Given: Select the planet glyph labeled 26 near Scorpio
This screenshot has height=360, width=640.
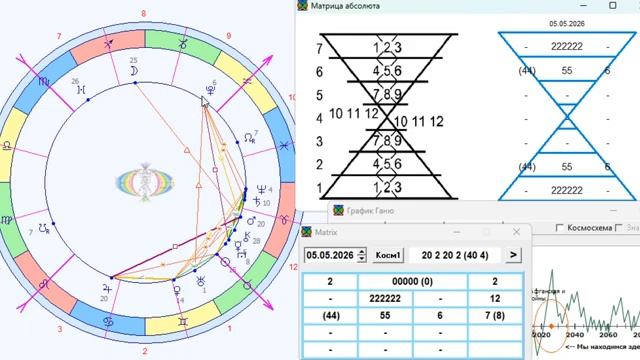Looking at the screenshot, I should [x=81, y=89].
